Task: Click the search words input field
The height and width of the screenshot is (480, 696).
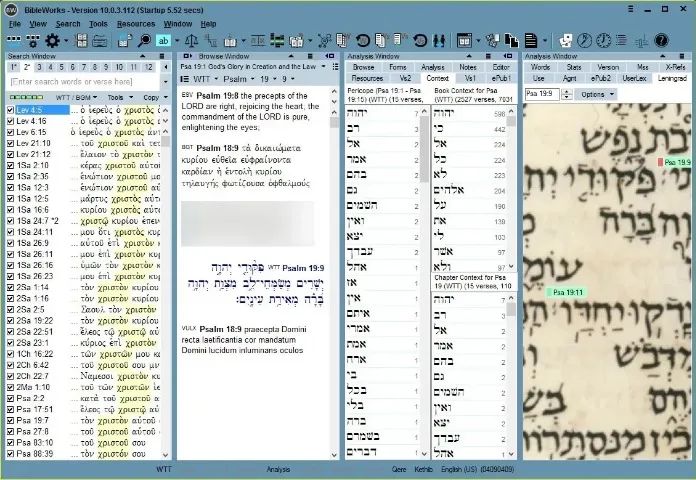Action: click(x=83, y=82)
